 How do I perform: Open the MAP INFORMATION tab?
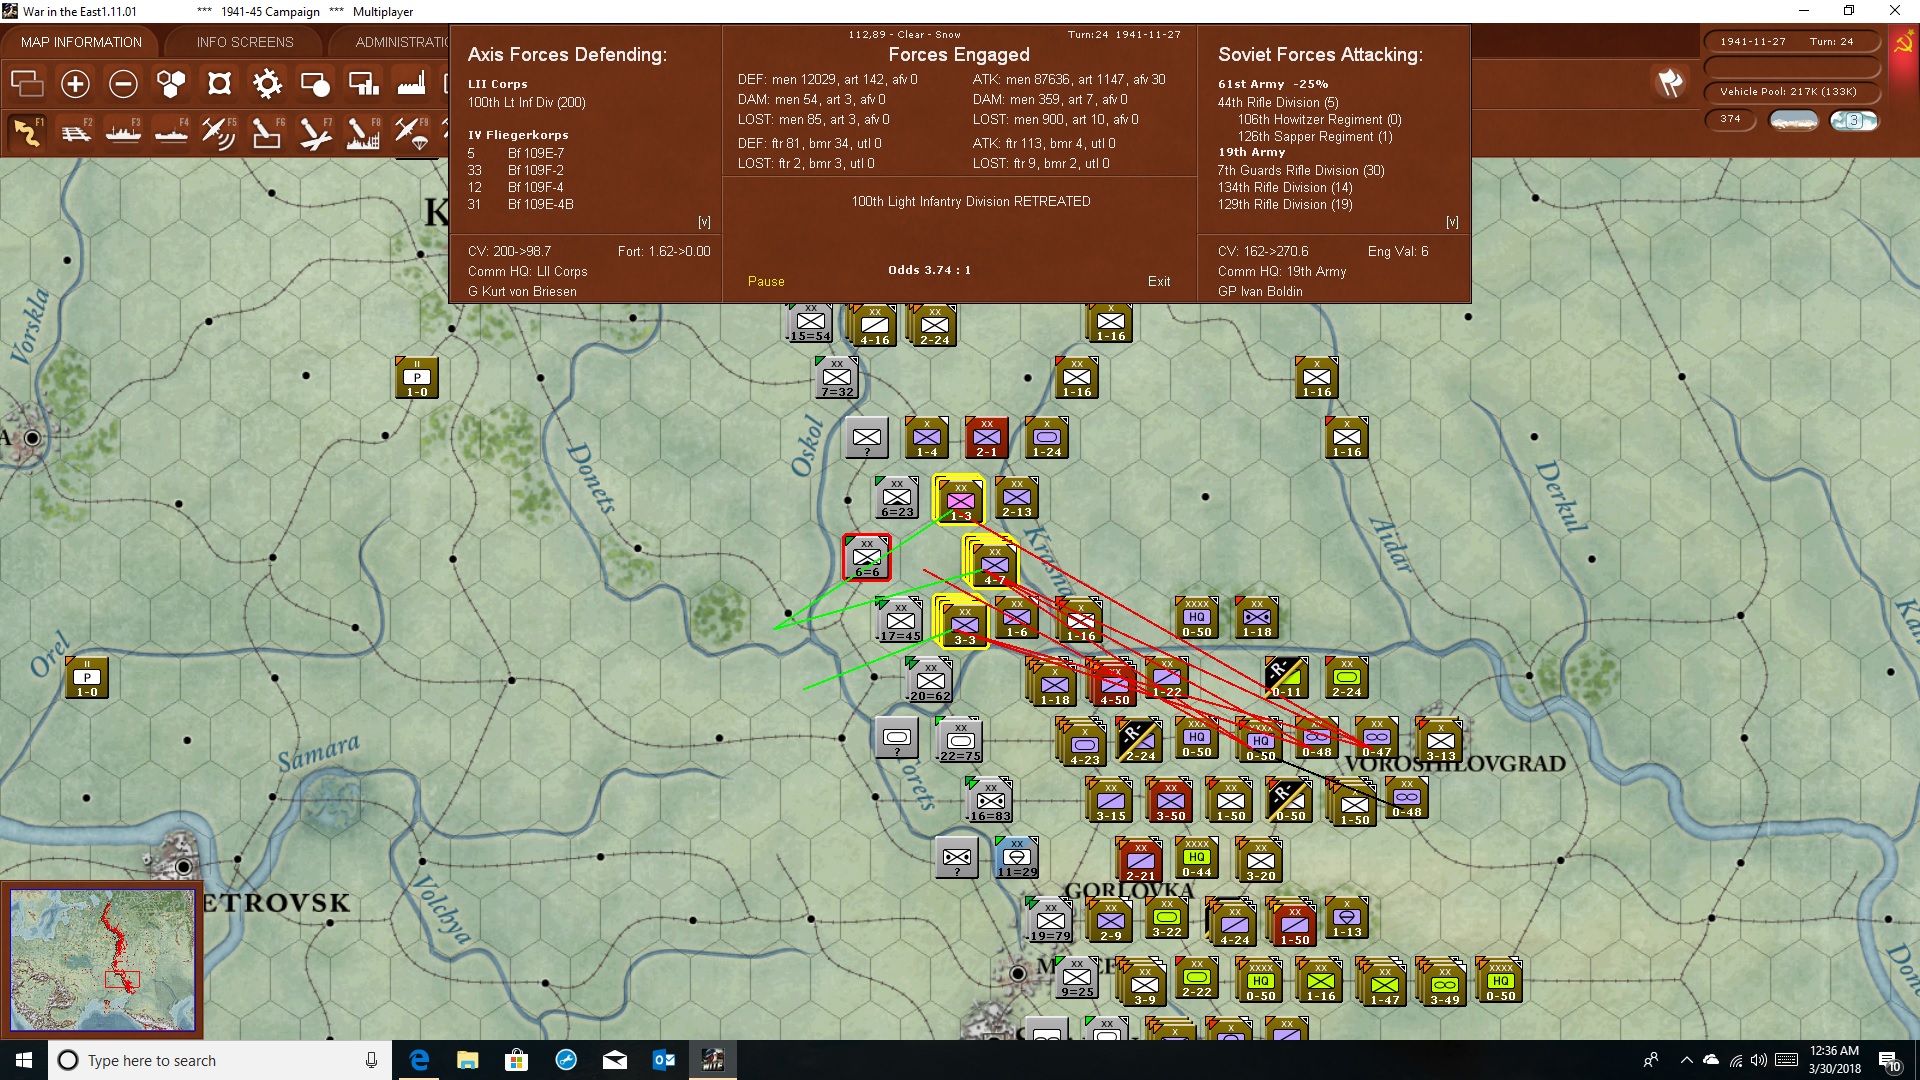[81, 42]
